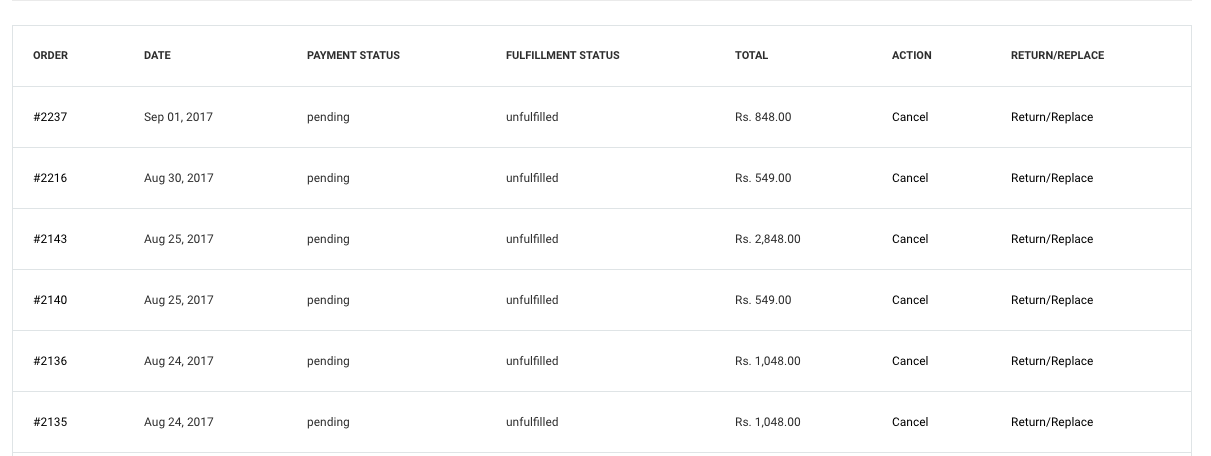Click Return/Replace for order #2237
The height and width of the screenshot is (456, 1211).
[x=1052, y=117]
